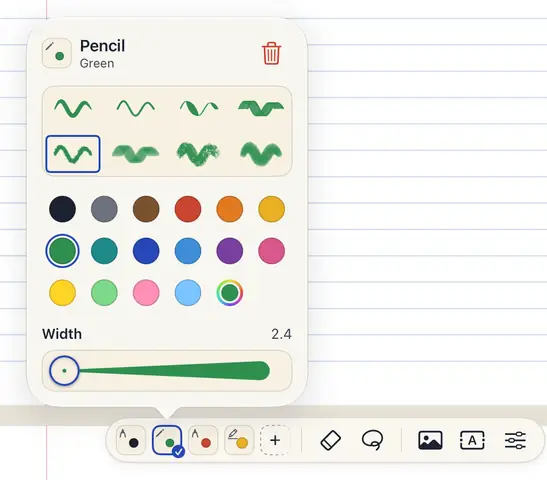
Task: Pick the red color swatch
Action: [x=188, y=209]
